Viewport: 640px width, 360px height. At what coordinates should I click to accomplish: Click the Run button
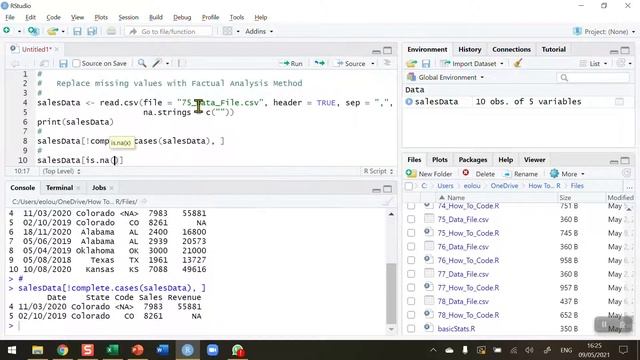[x=291, y=64]
